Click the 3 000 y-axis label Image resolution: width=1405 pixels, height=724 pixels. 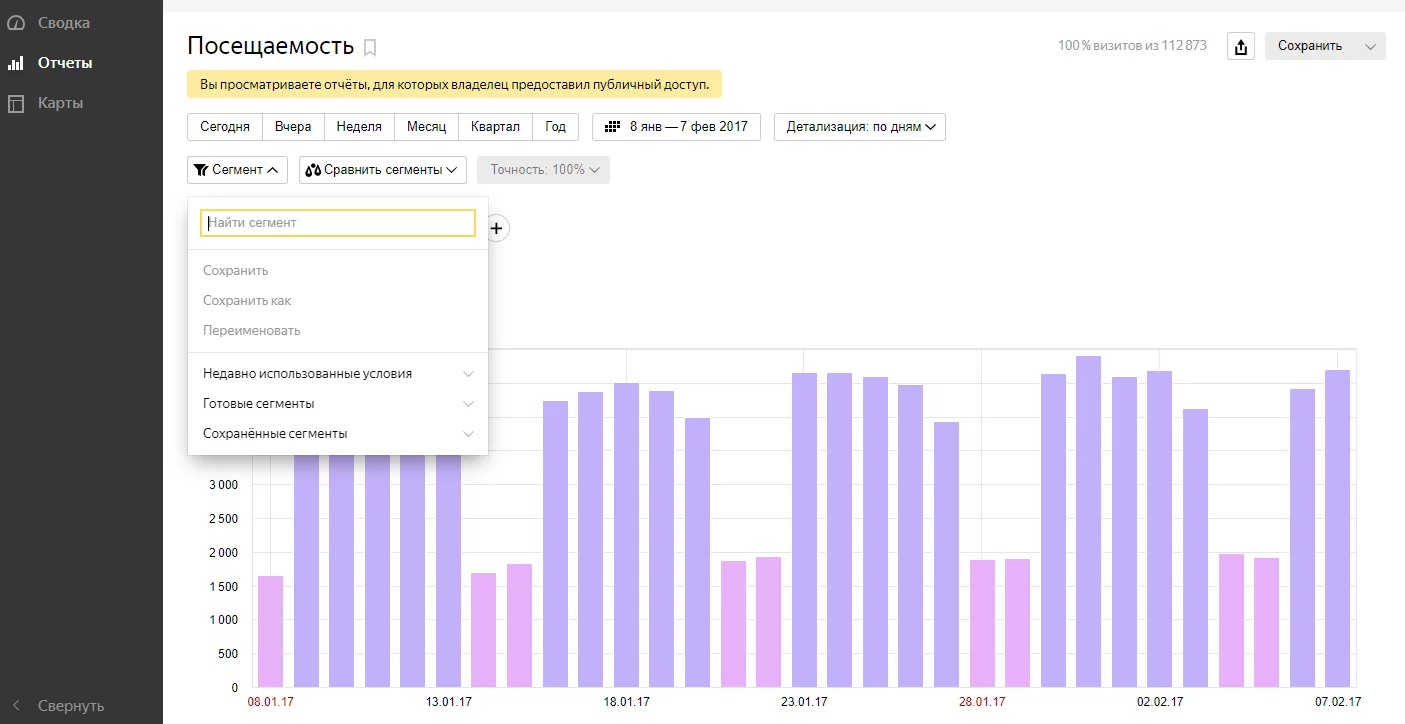(x=221, y=485)
